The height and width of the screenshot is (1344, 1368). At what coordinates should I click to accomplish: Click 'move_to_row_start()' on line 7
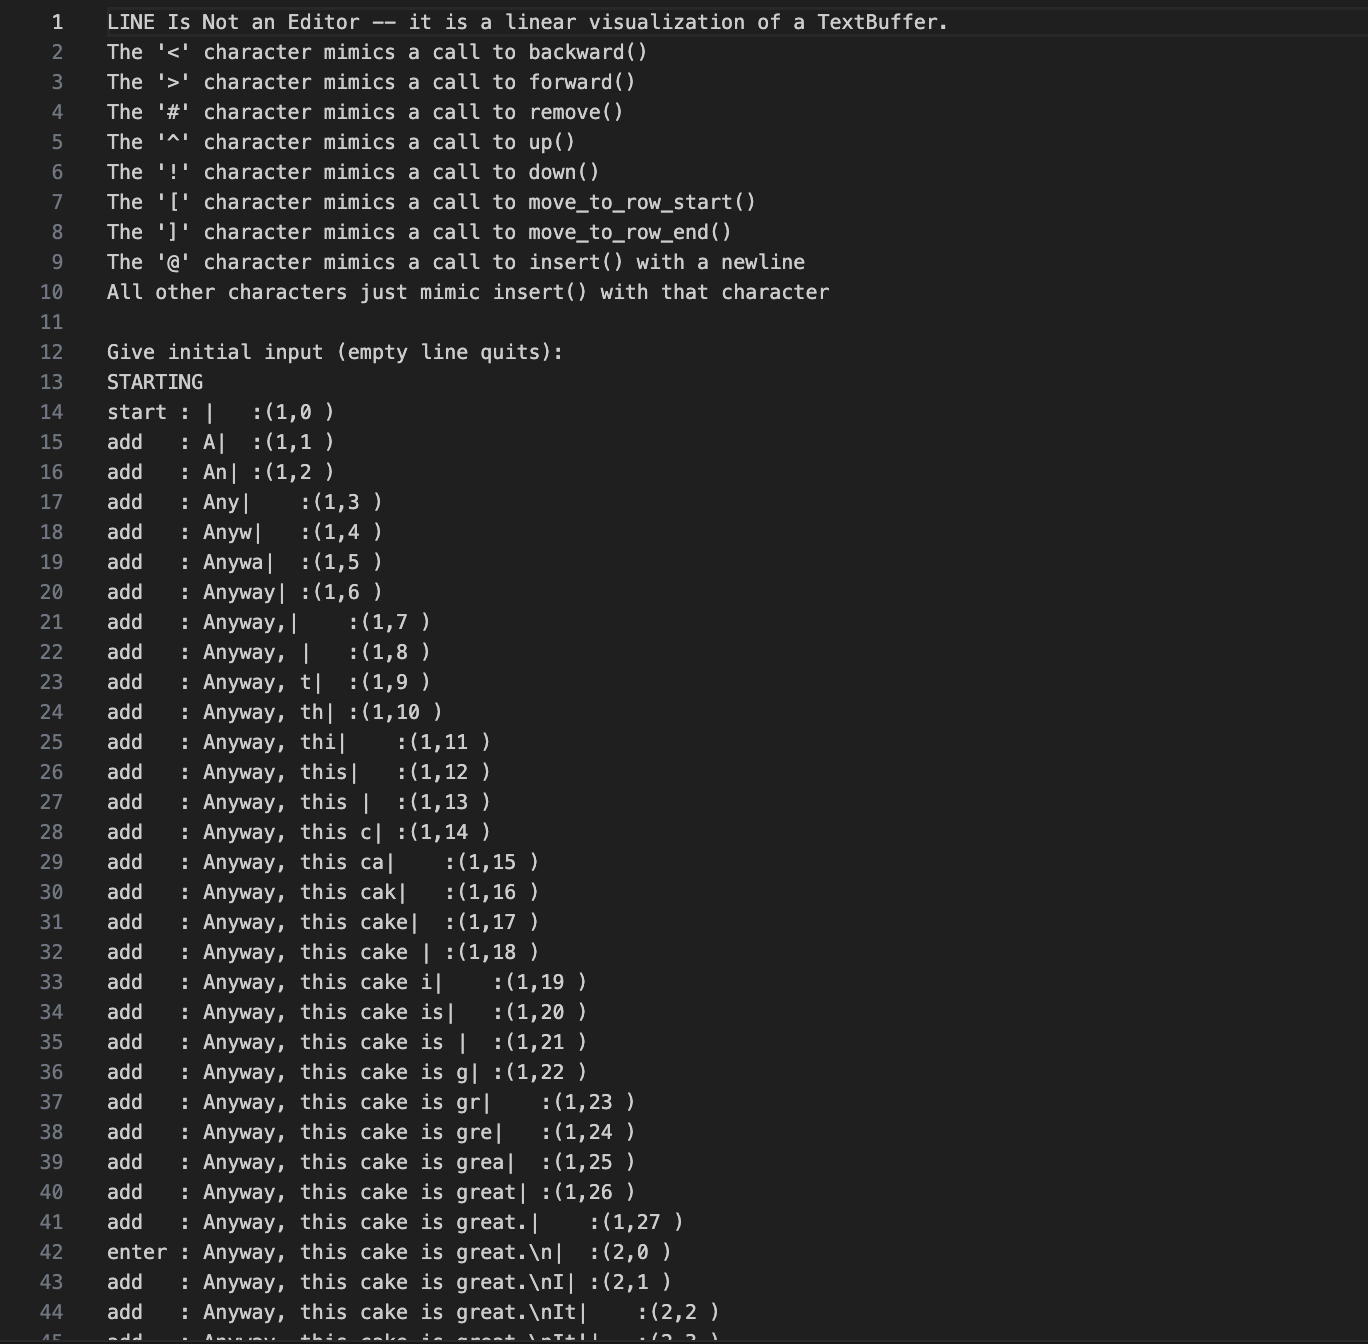[642, 202]
